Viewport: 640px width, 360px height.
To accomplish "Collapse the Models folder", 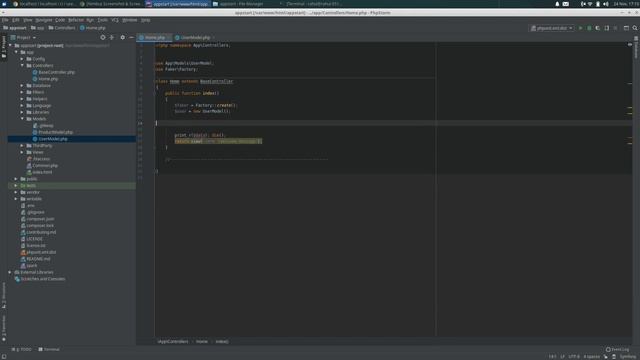I will point(22,119).
